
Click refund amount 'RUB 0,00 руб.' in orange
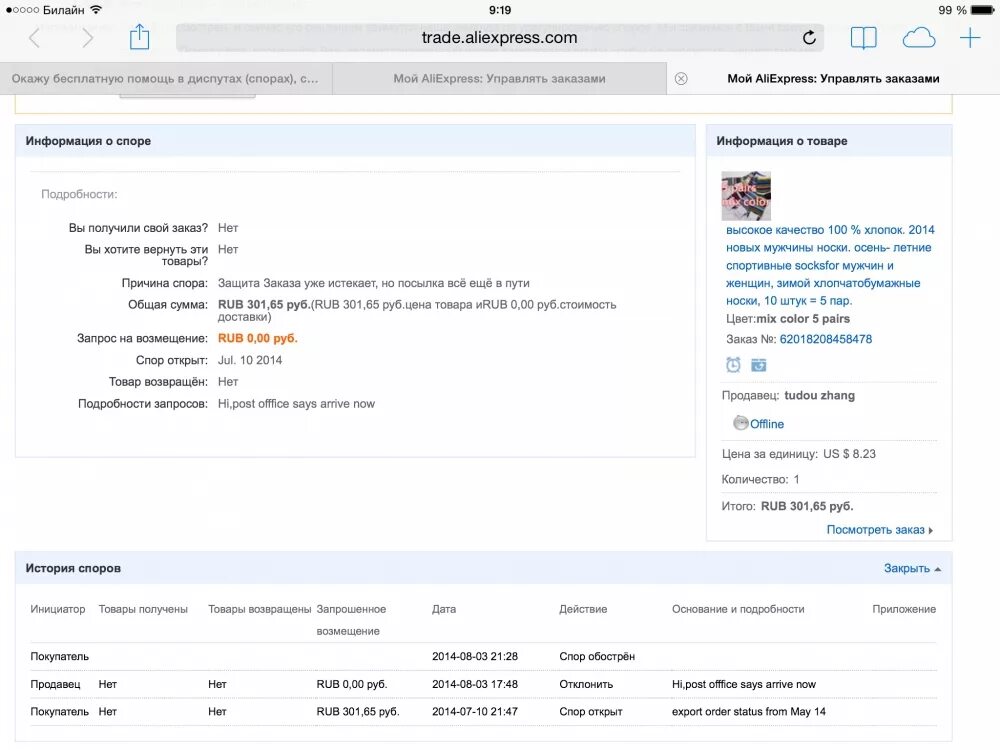(258, 338)
